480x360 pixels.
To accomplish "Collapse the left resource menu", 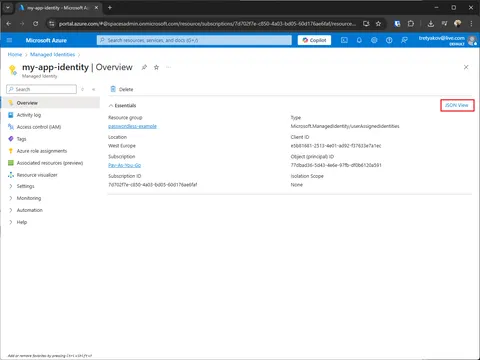I will 94,89.
